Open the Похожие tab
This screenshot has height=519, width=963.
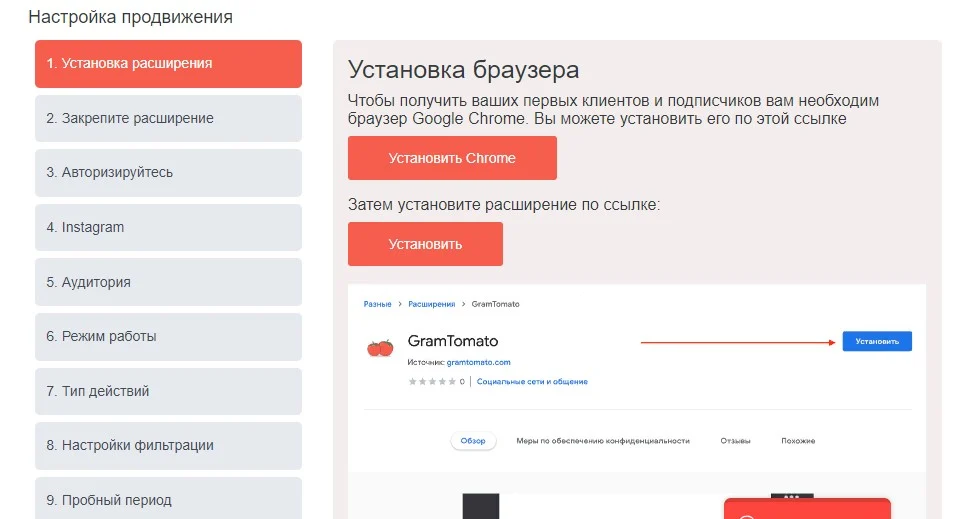[x=798, y=441]
